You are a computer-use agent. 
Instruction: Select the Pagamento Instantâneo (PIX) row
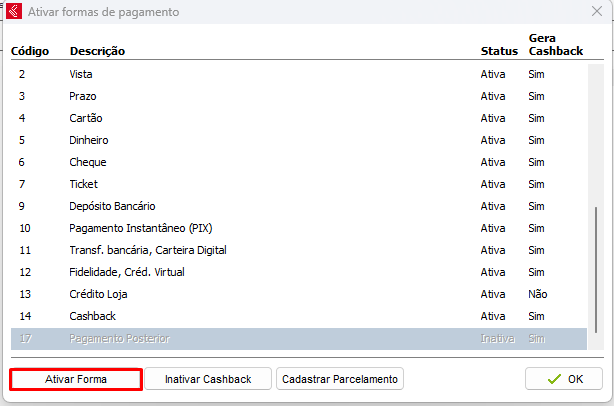point(134,228)
